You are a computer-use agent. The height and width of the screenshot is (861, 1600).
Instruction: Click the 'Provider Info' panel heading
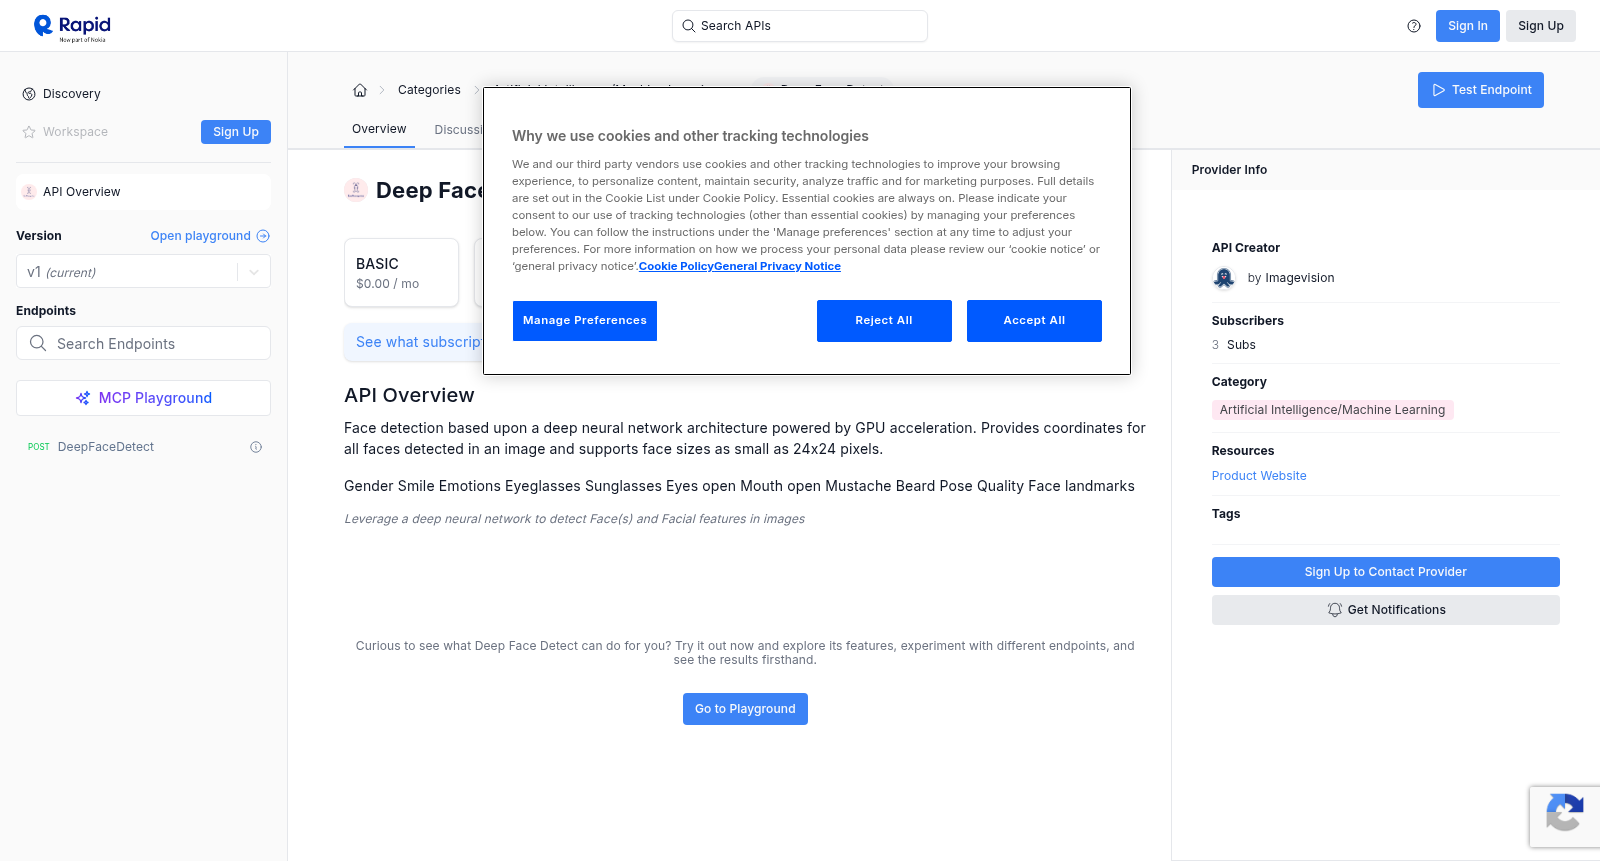(x=1229, y=170)
